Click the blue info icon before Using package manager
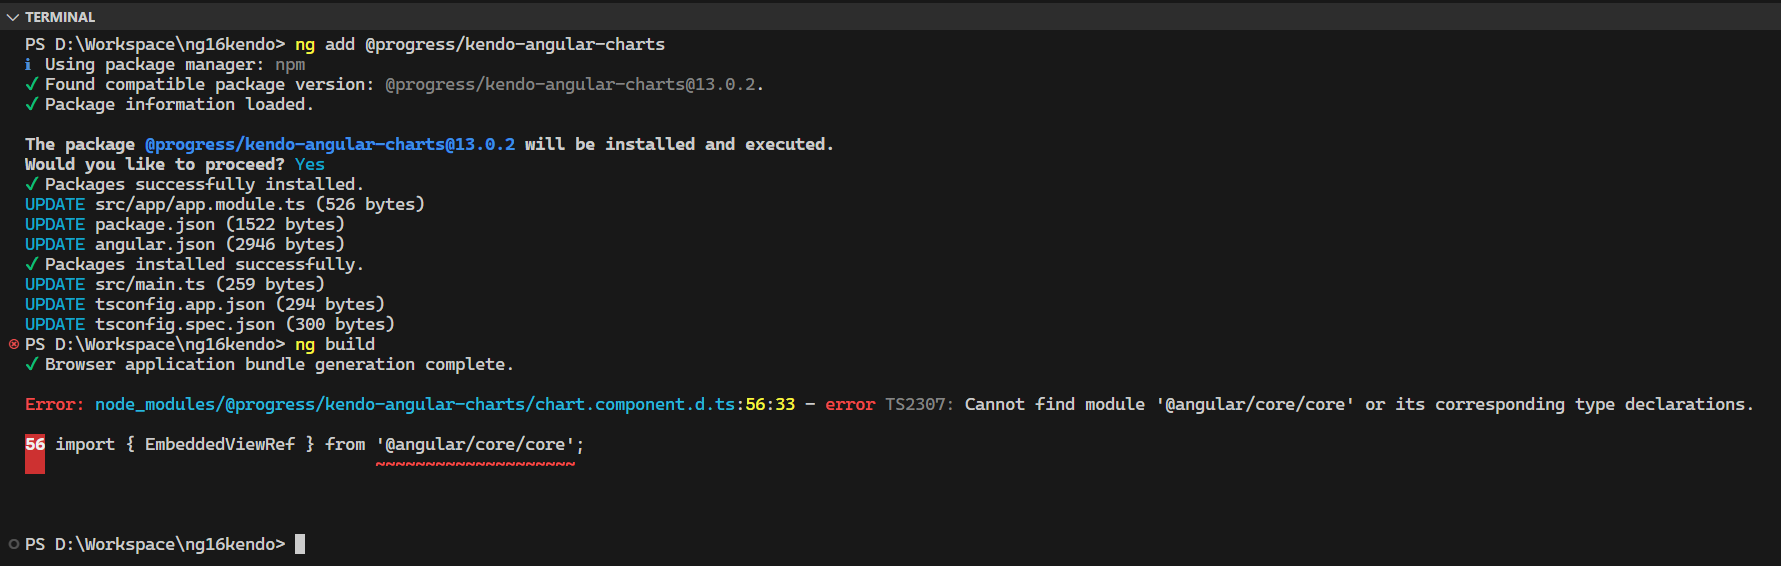This screenshot has width=1781, height=566. coord(28,64)
